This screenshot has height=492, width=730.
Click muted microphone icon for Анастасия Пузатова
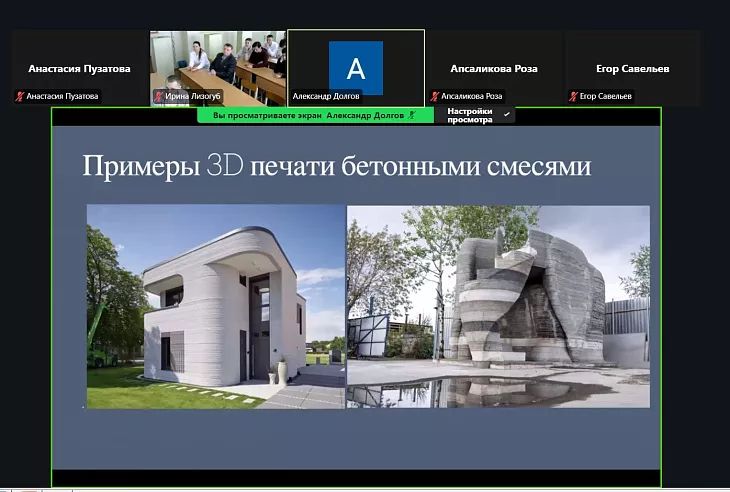tap(20, 96)
